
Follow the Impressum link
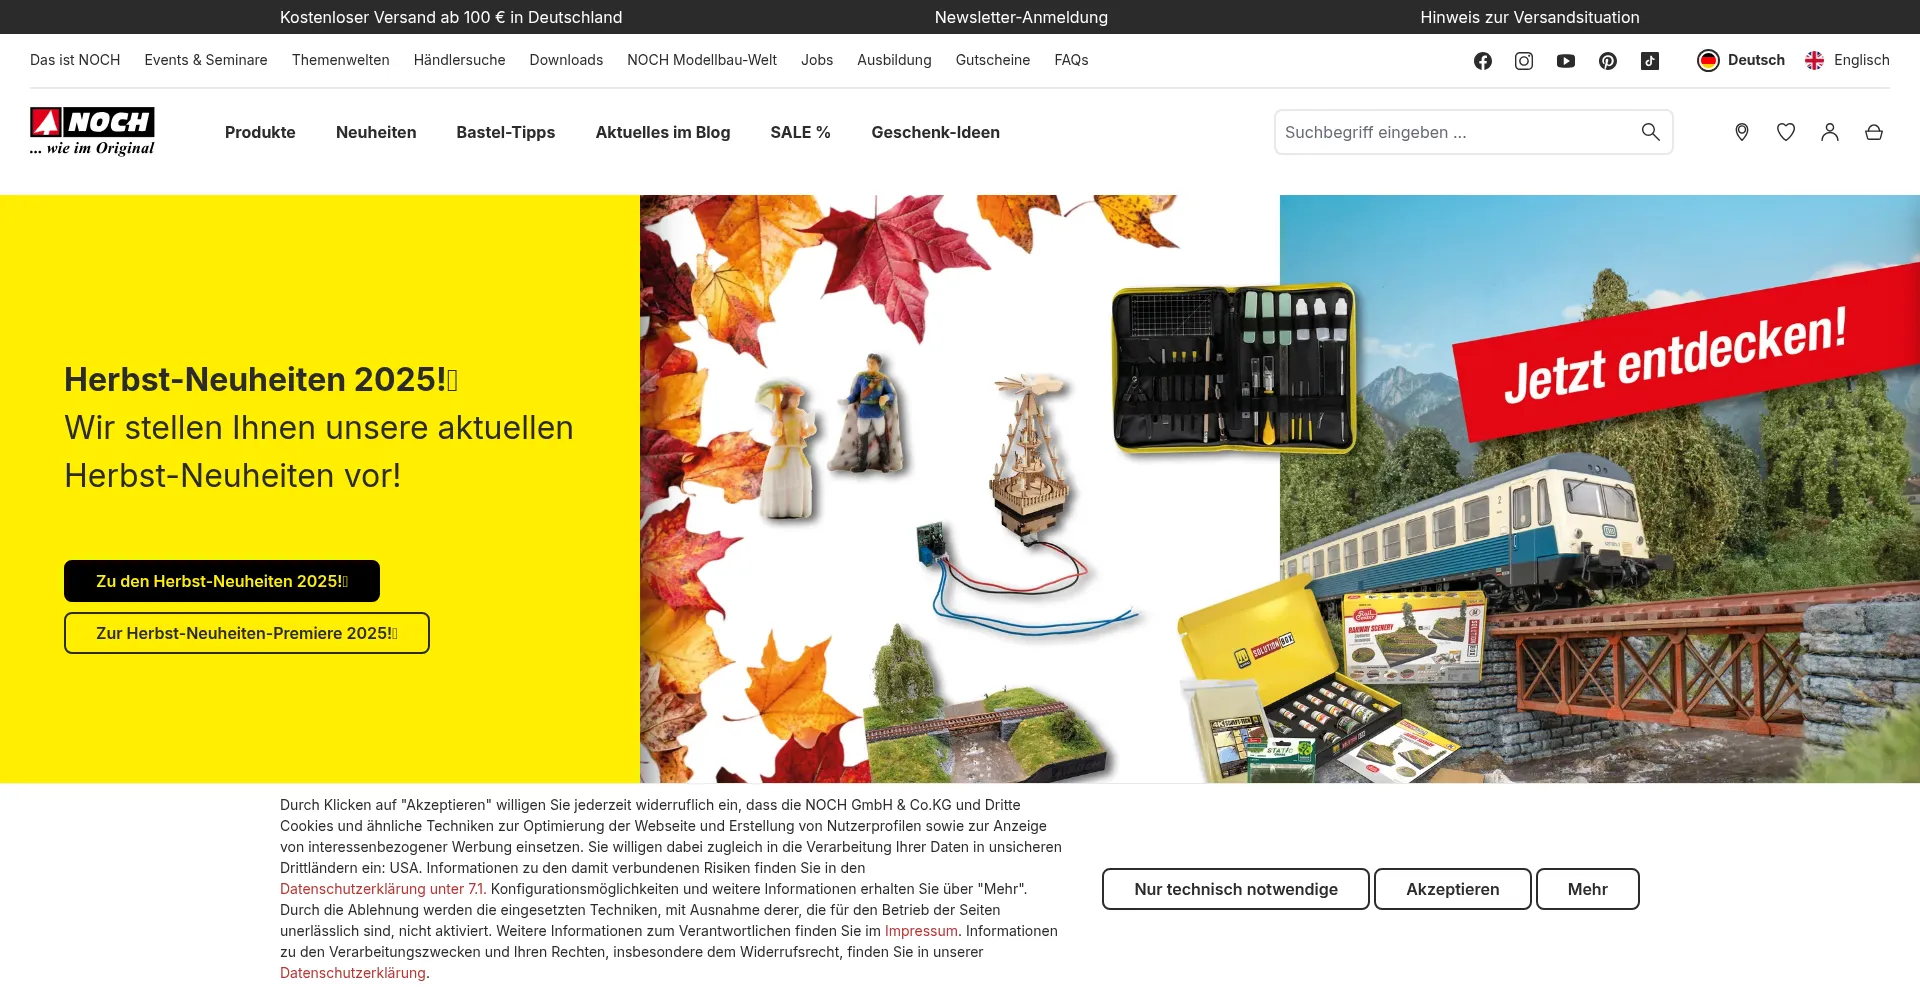[x=921, y=931]
